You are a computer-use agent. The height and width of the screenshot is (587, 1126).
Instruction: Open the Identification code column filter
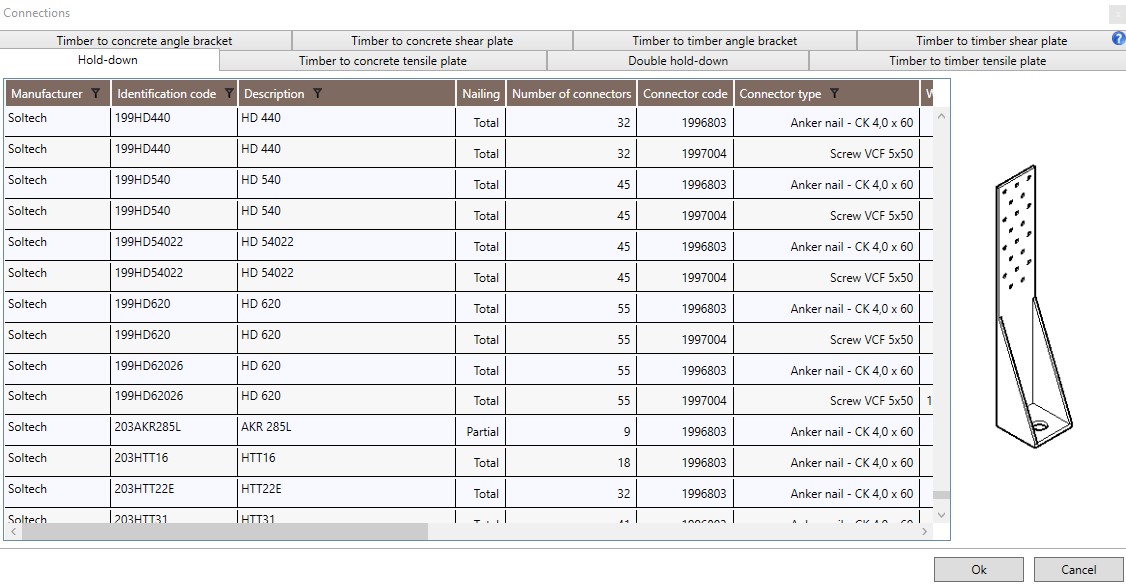click(229, 93)
